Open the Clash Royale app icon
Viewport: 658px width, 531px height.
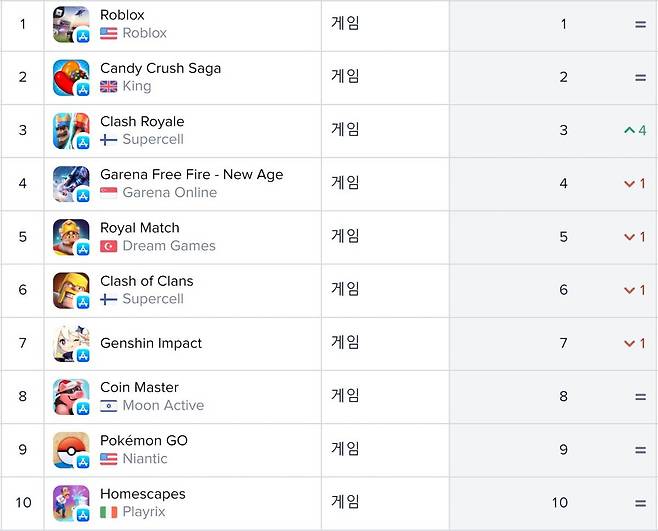point(71,130)
